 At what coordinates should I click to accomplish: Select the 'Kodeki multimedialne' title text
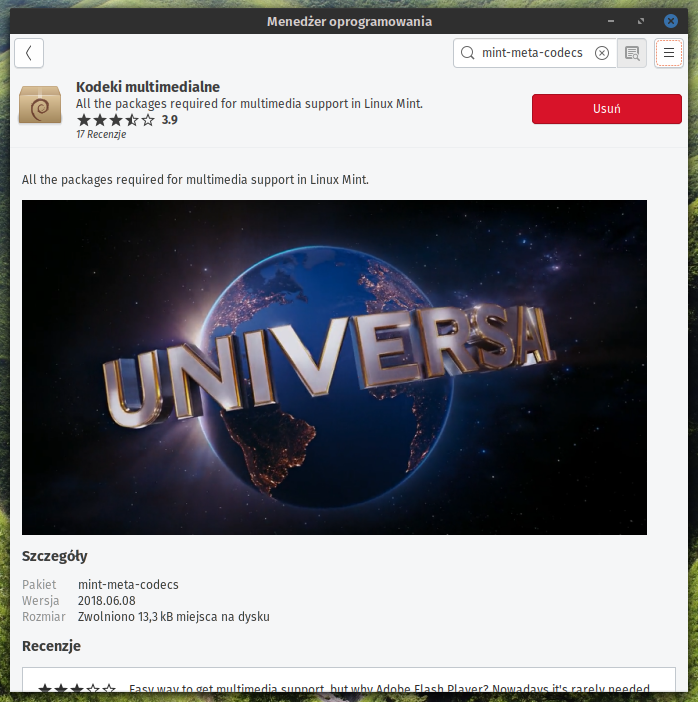pyautogui.click(x=148, y=87)
